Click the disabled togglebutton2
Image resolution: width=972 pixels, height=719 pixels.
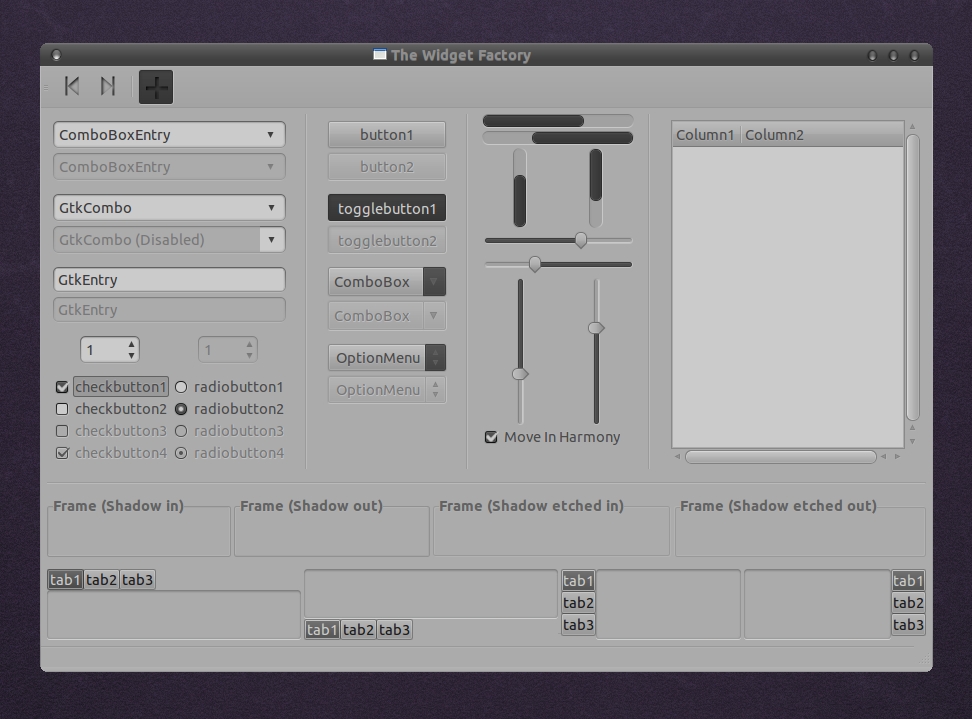(387, 240)
